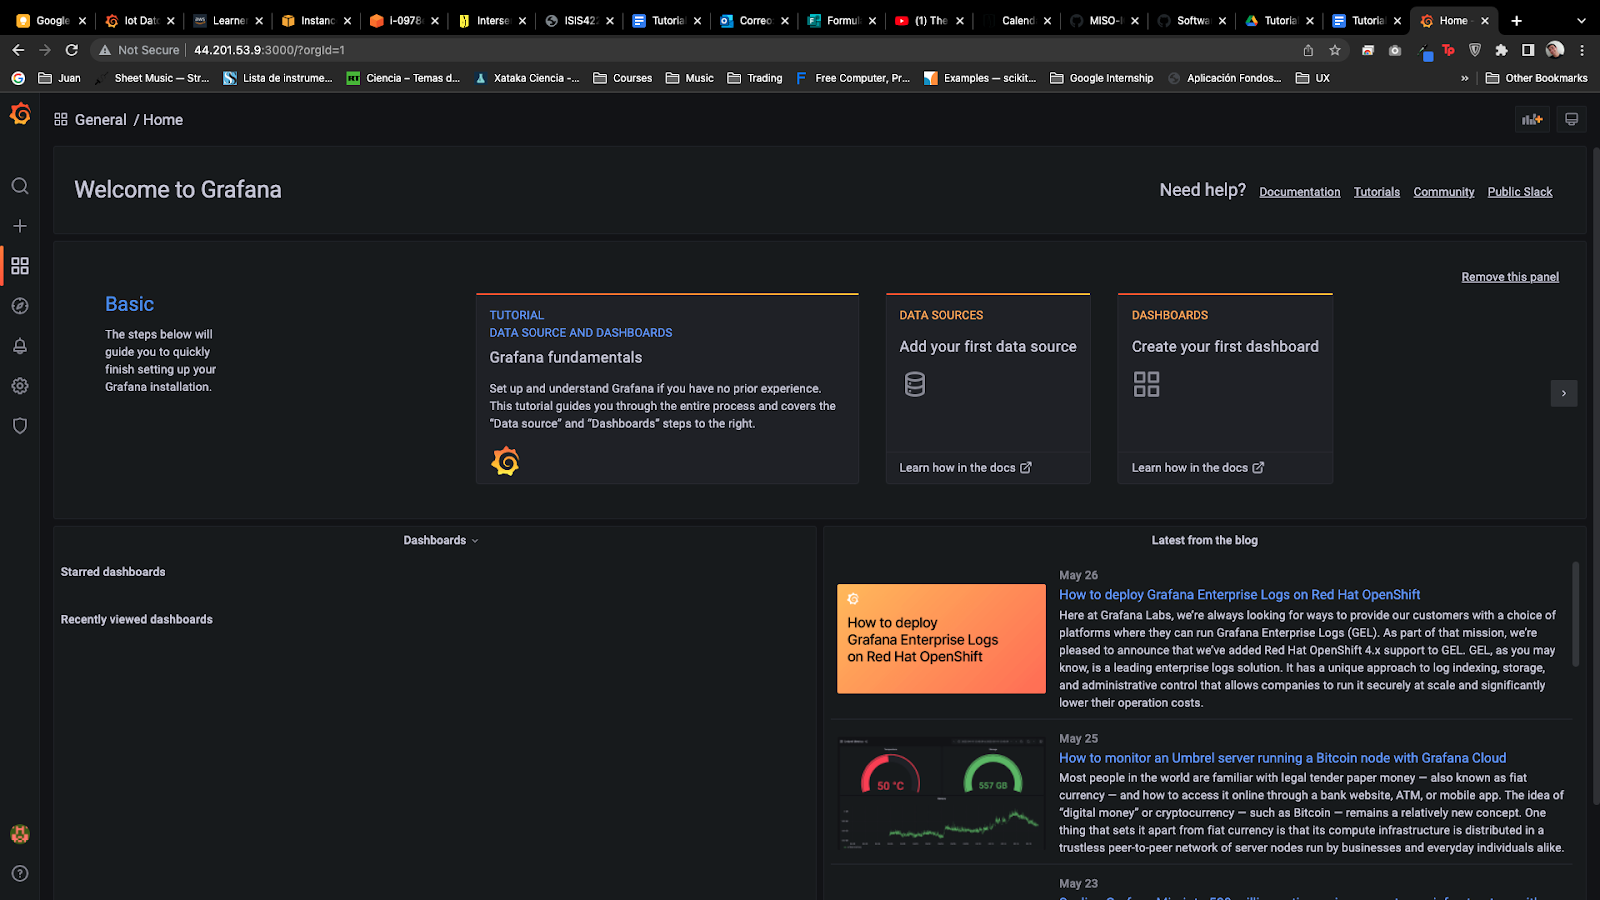Viewport: 1600px width, 900px height.
Task: Click Add your first data source
Action: pos(987,347)
